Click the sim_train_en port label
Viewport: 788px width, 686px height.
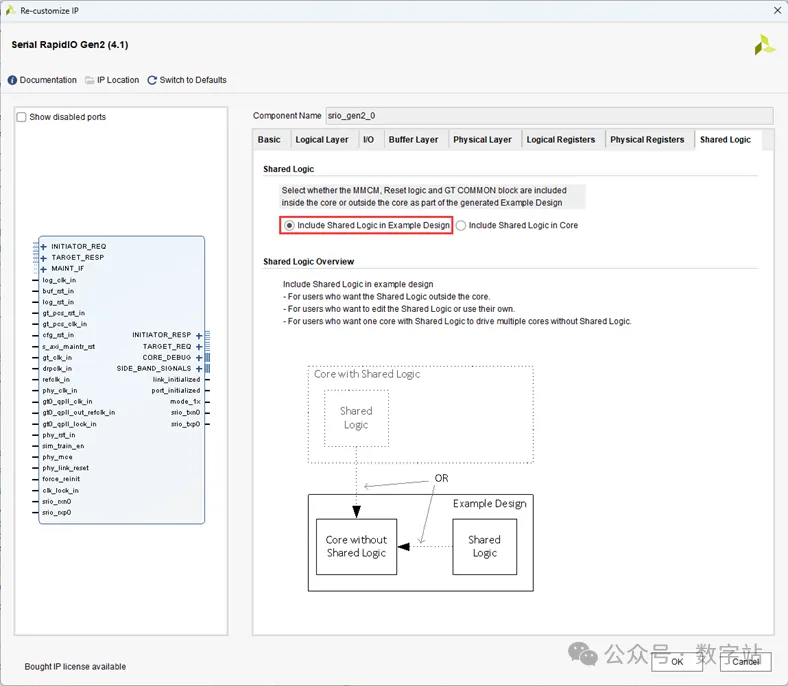point(63,446)
